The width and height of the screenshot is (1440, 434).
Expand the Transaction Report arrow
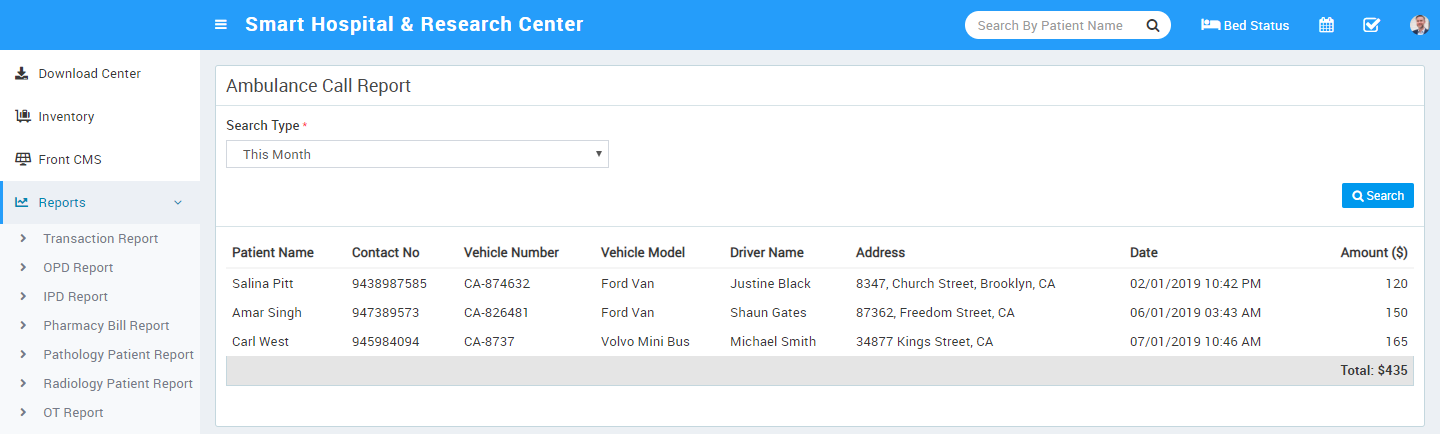(x=23, y=239)
